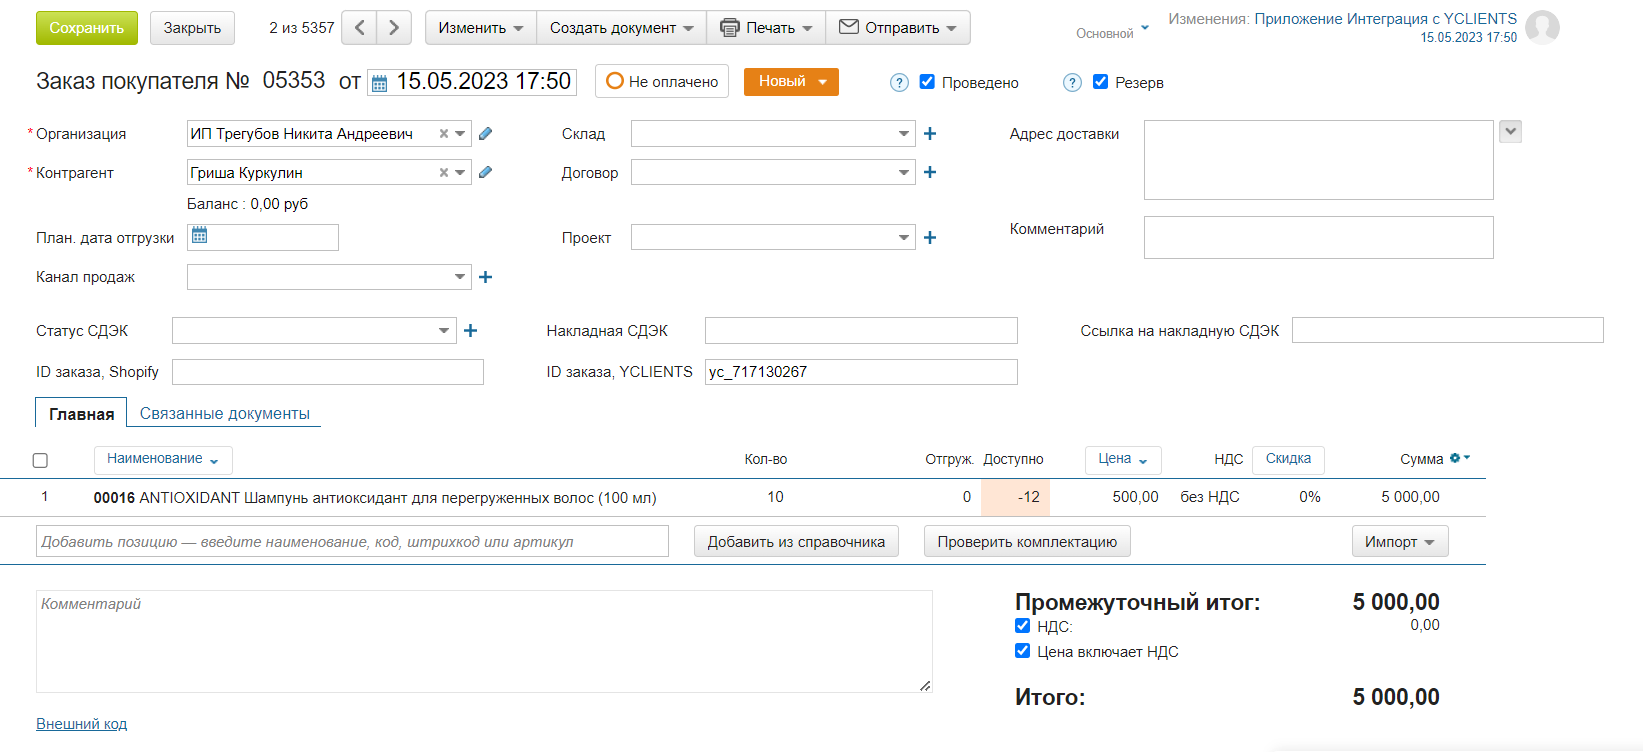This screenshot has height=752, width=1643.
Task: Switch to Связанные документы tab
Action: point(225,413)
